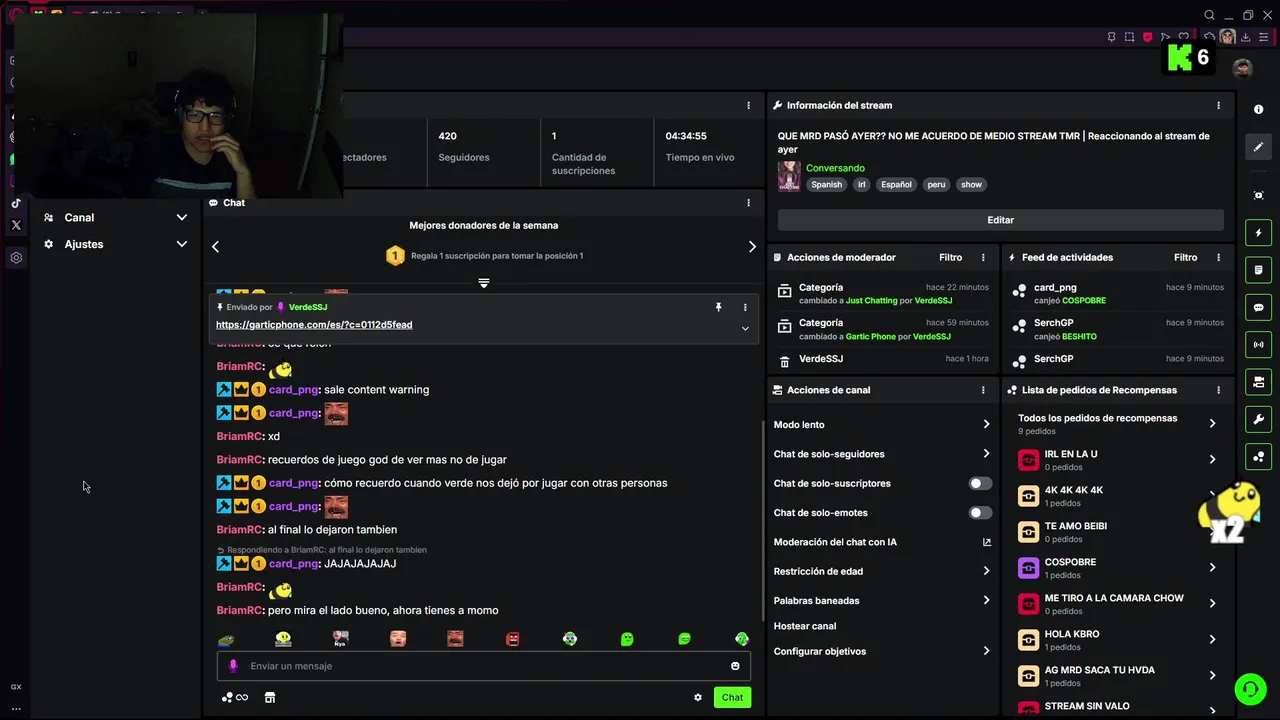This screenshot has width=1280, height=720.
Task: Click the pencil edit icon in sidebar
Action: (x=1258, y=147)
